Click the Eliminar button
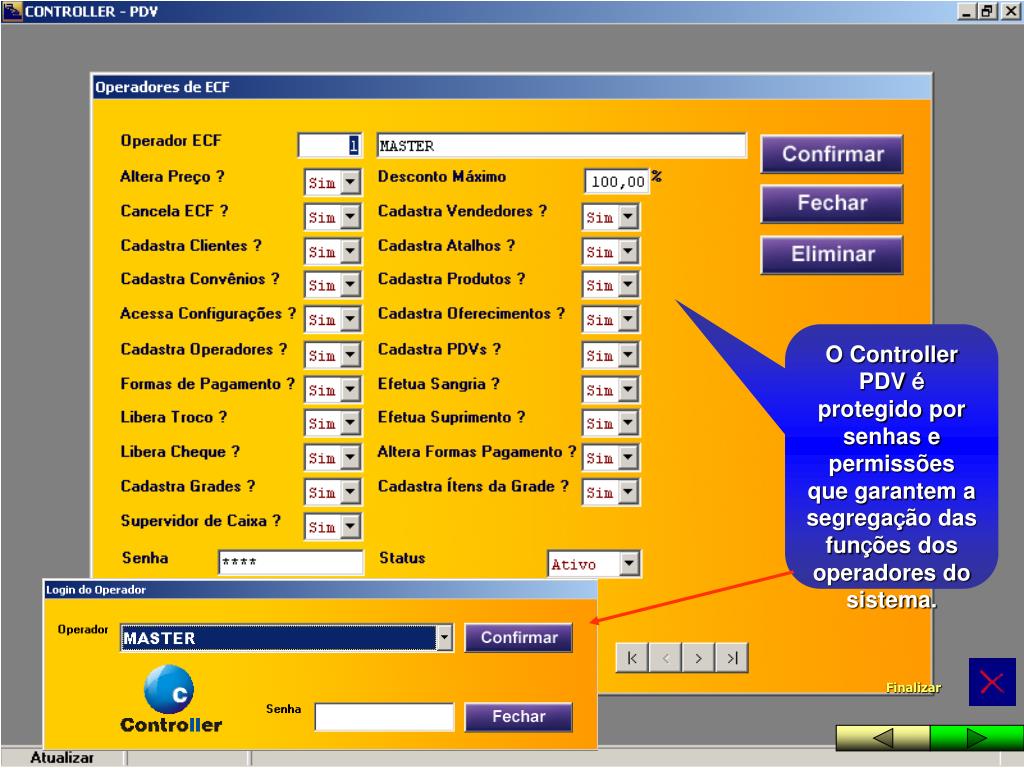1024x768 pixels. coord(832,254)
